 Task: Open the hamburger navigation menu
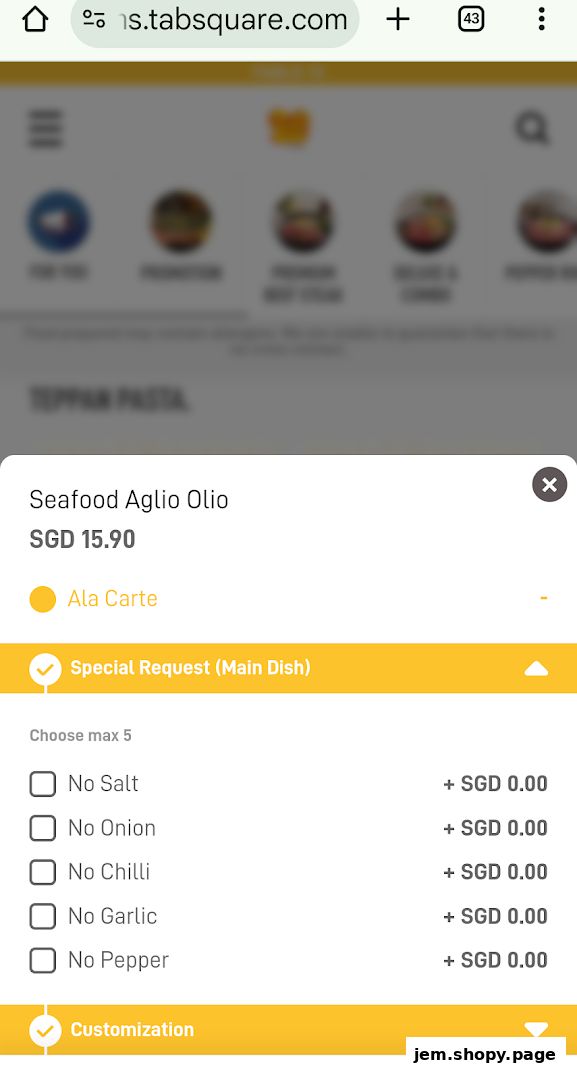(44, 129)
